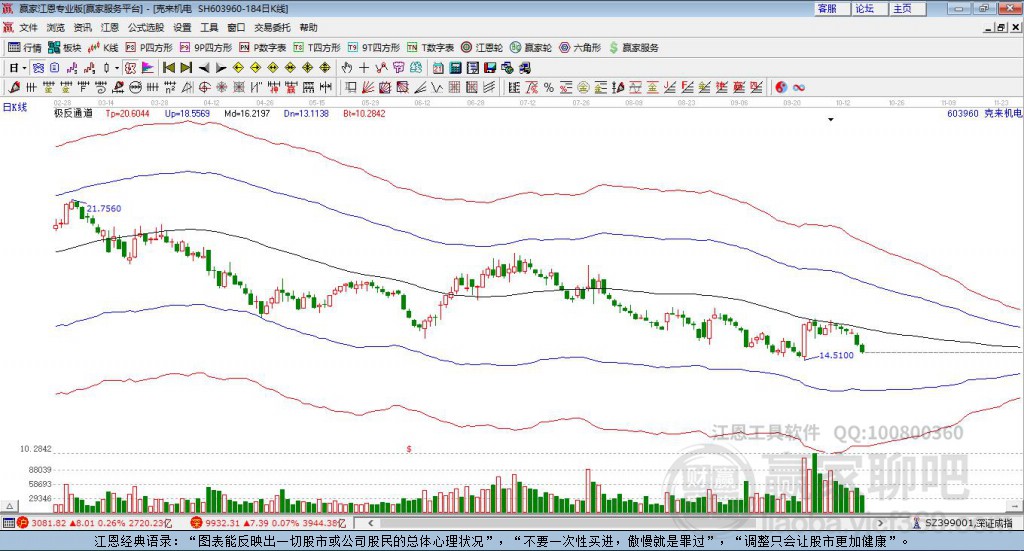Click the scrollbar right arrow in the status bar

(880, 523)
